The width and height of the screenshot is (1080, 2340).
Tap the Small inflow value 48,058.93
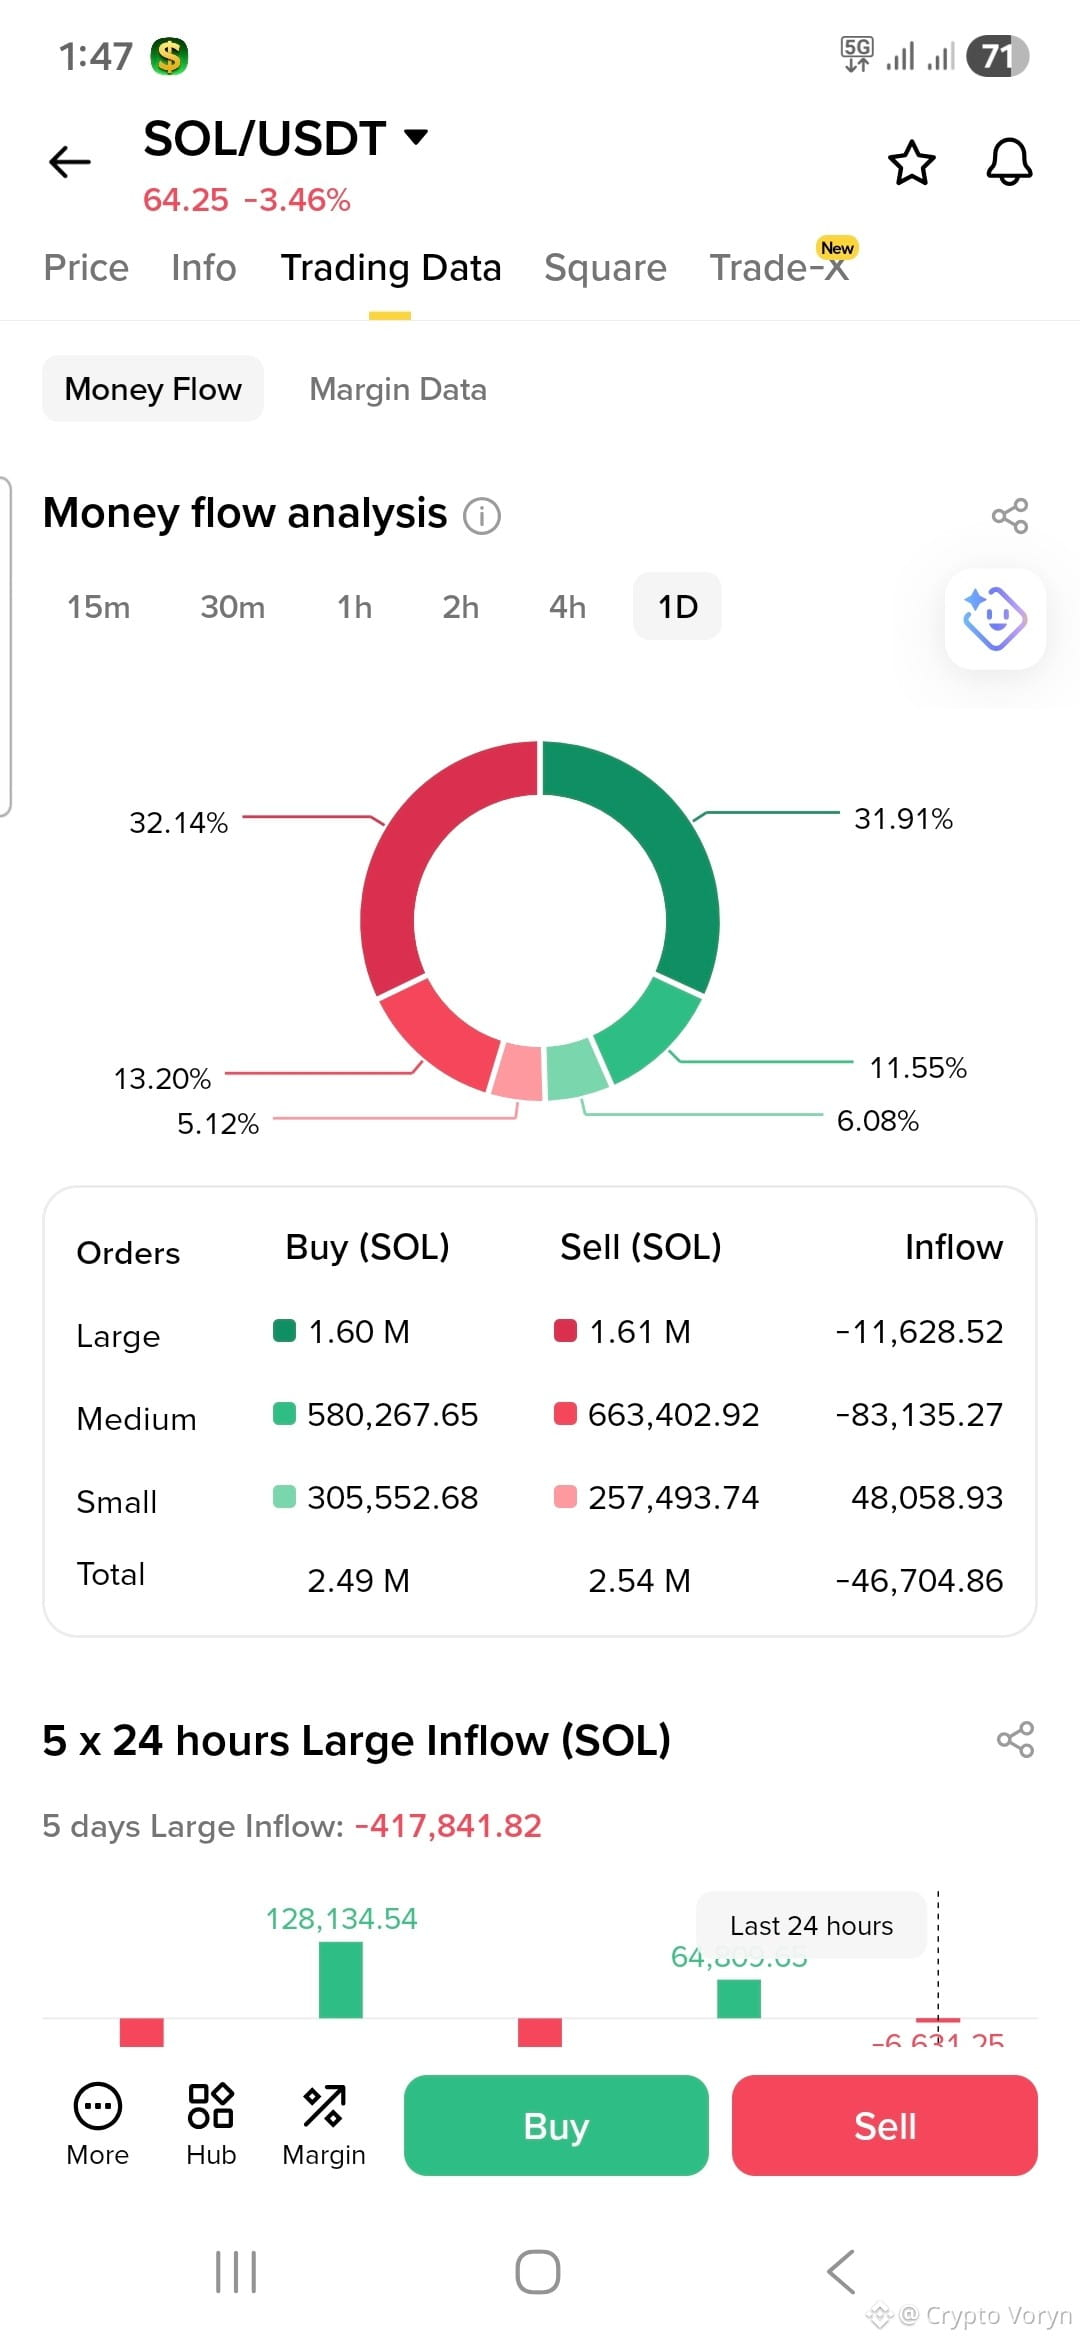(927, 1497)
